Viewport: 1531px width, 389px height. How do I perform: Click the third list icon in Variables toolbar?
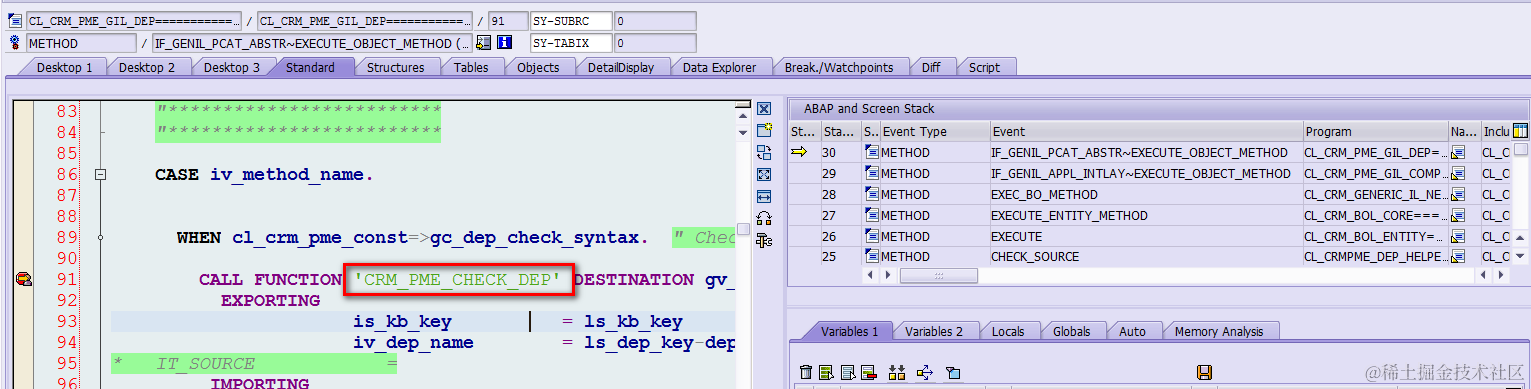pyautogui.click(x=847, y=373)
